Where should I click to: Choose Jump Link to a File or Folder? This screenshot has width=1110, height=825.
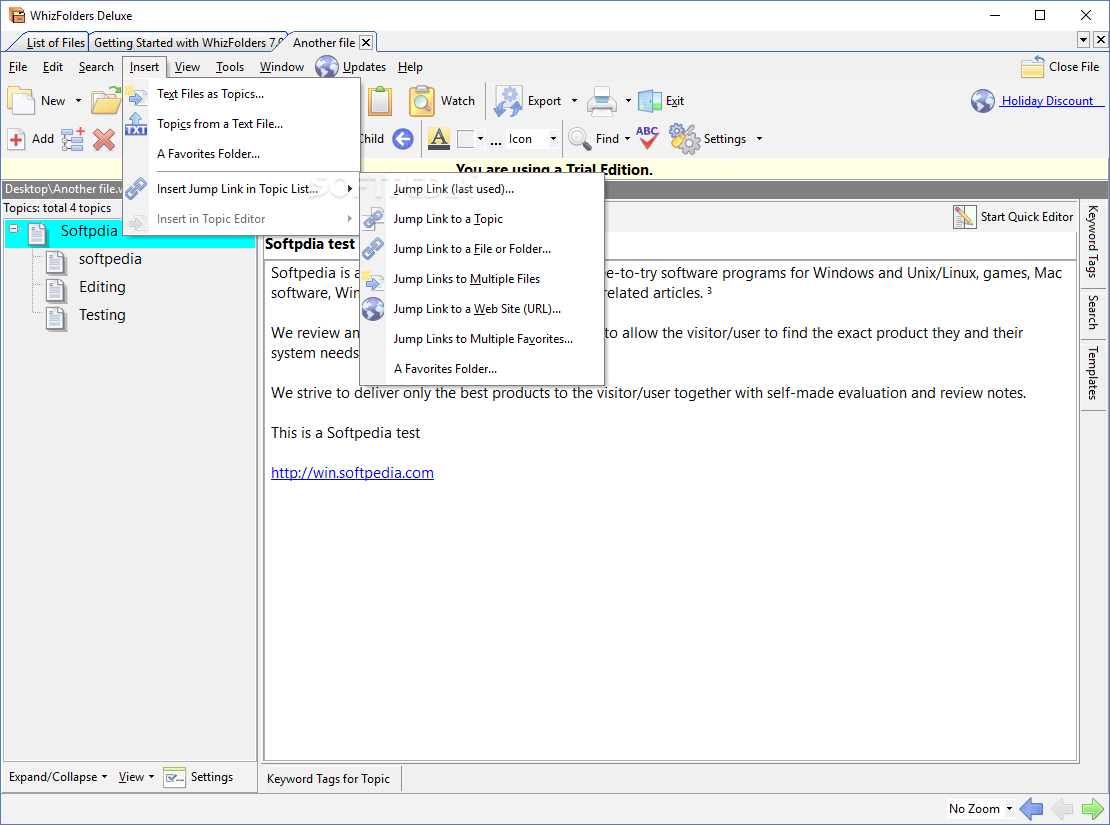tap(482, 249)
